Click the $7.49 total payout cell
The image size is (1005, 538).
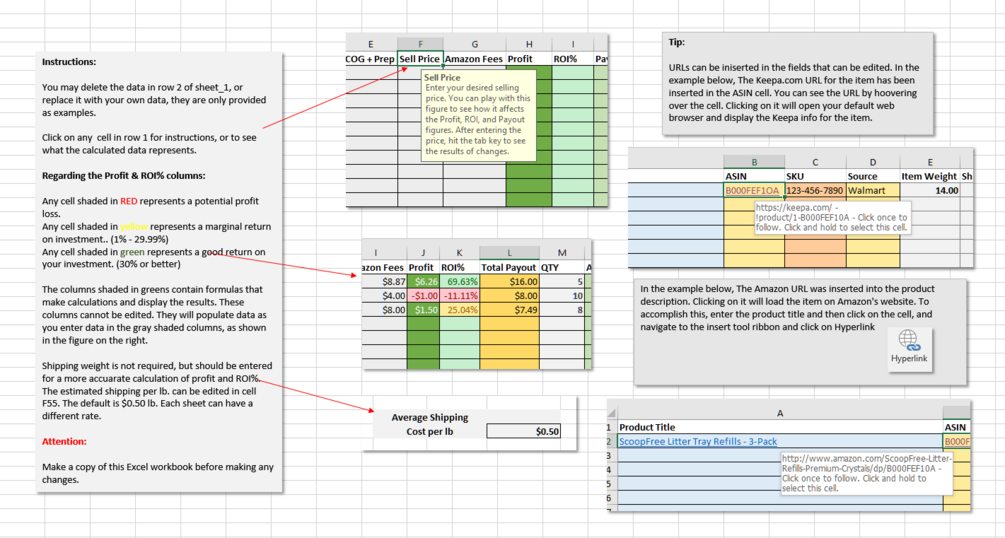(510, 310)
